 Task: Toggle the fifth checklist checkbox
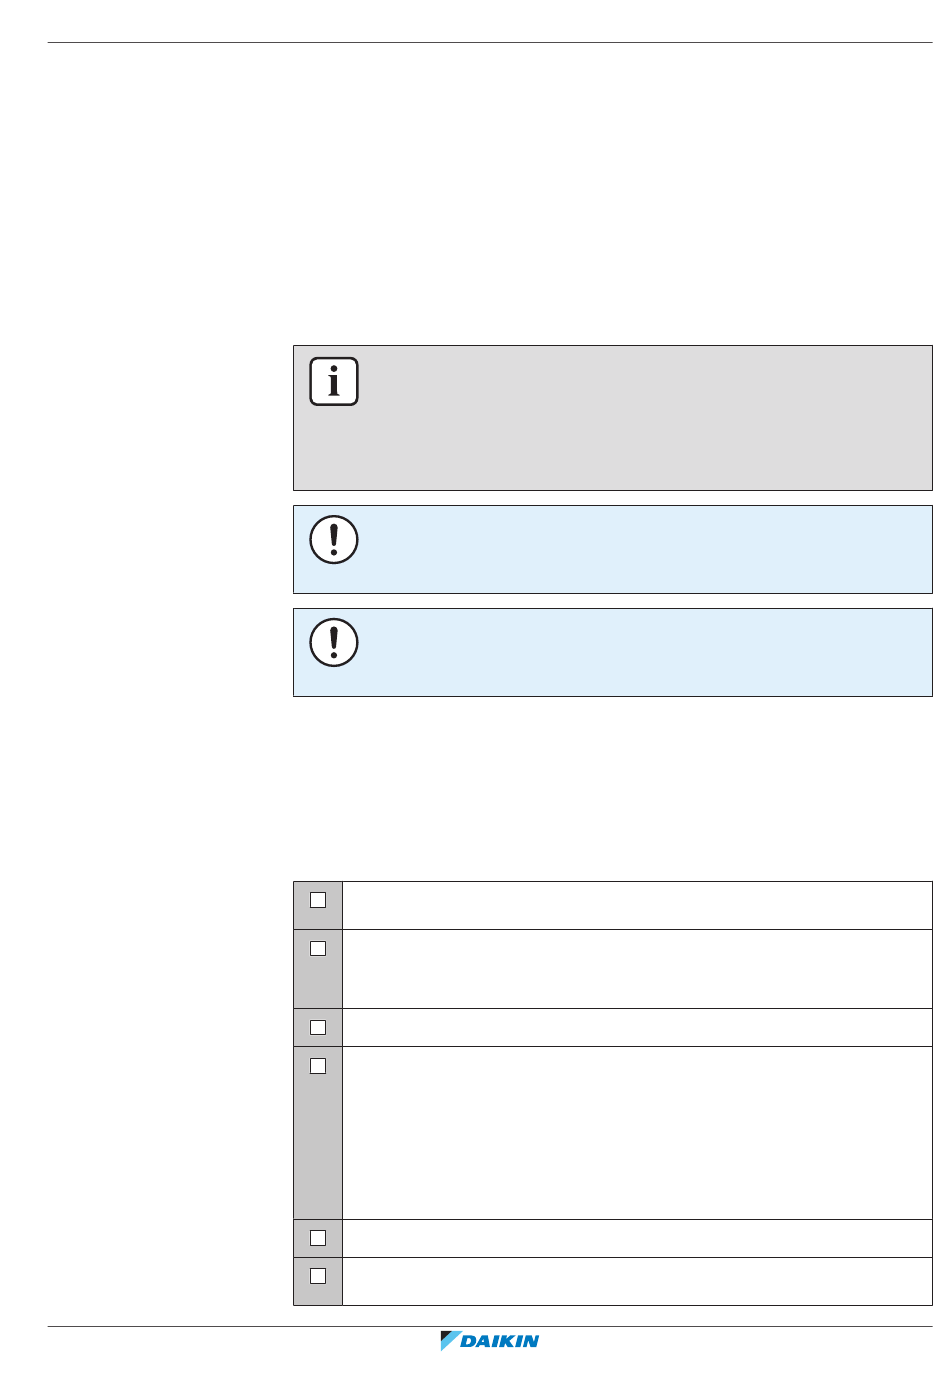pos(318,1238)
